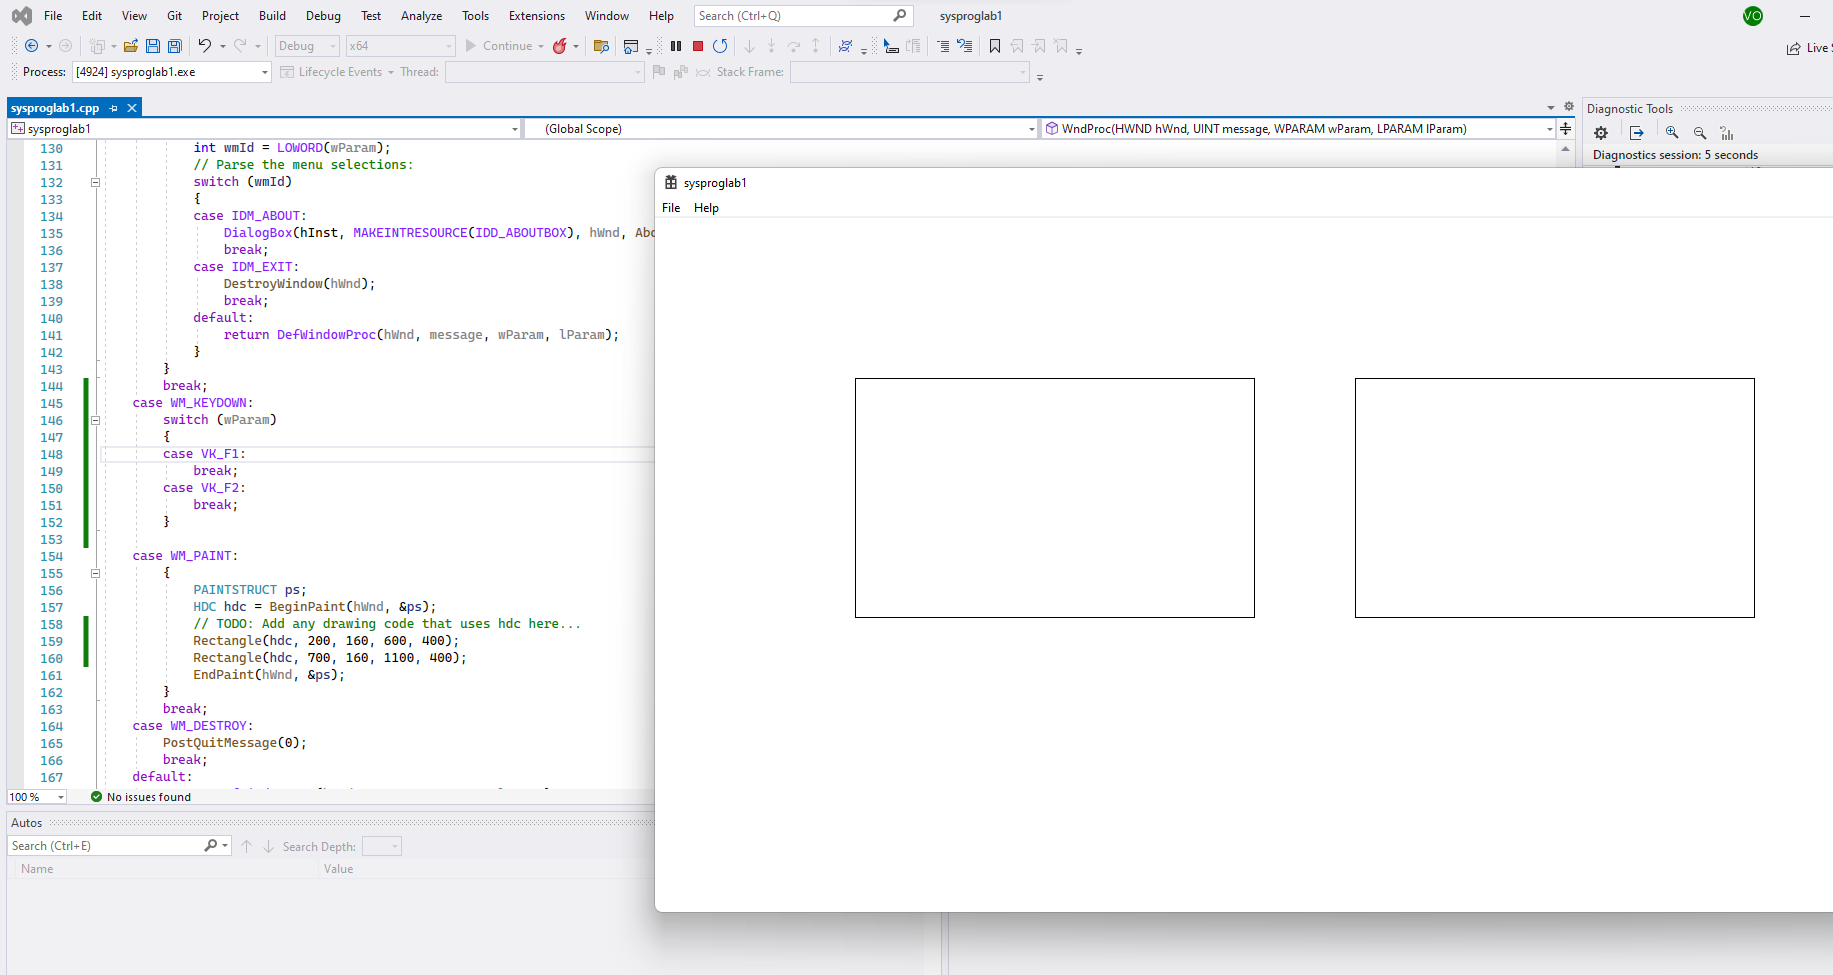Click the Restart debugging icon
The height and width of the screenshot is (975, 1833).
720,46
